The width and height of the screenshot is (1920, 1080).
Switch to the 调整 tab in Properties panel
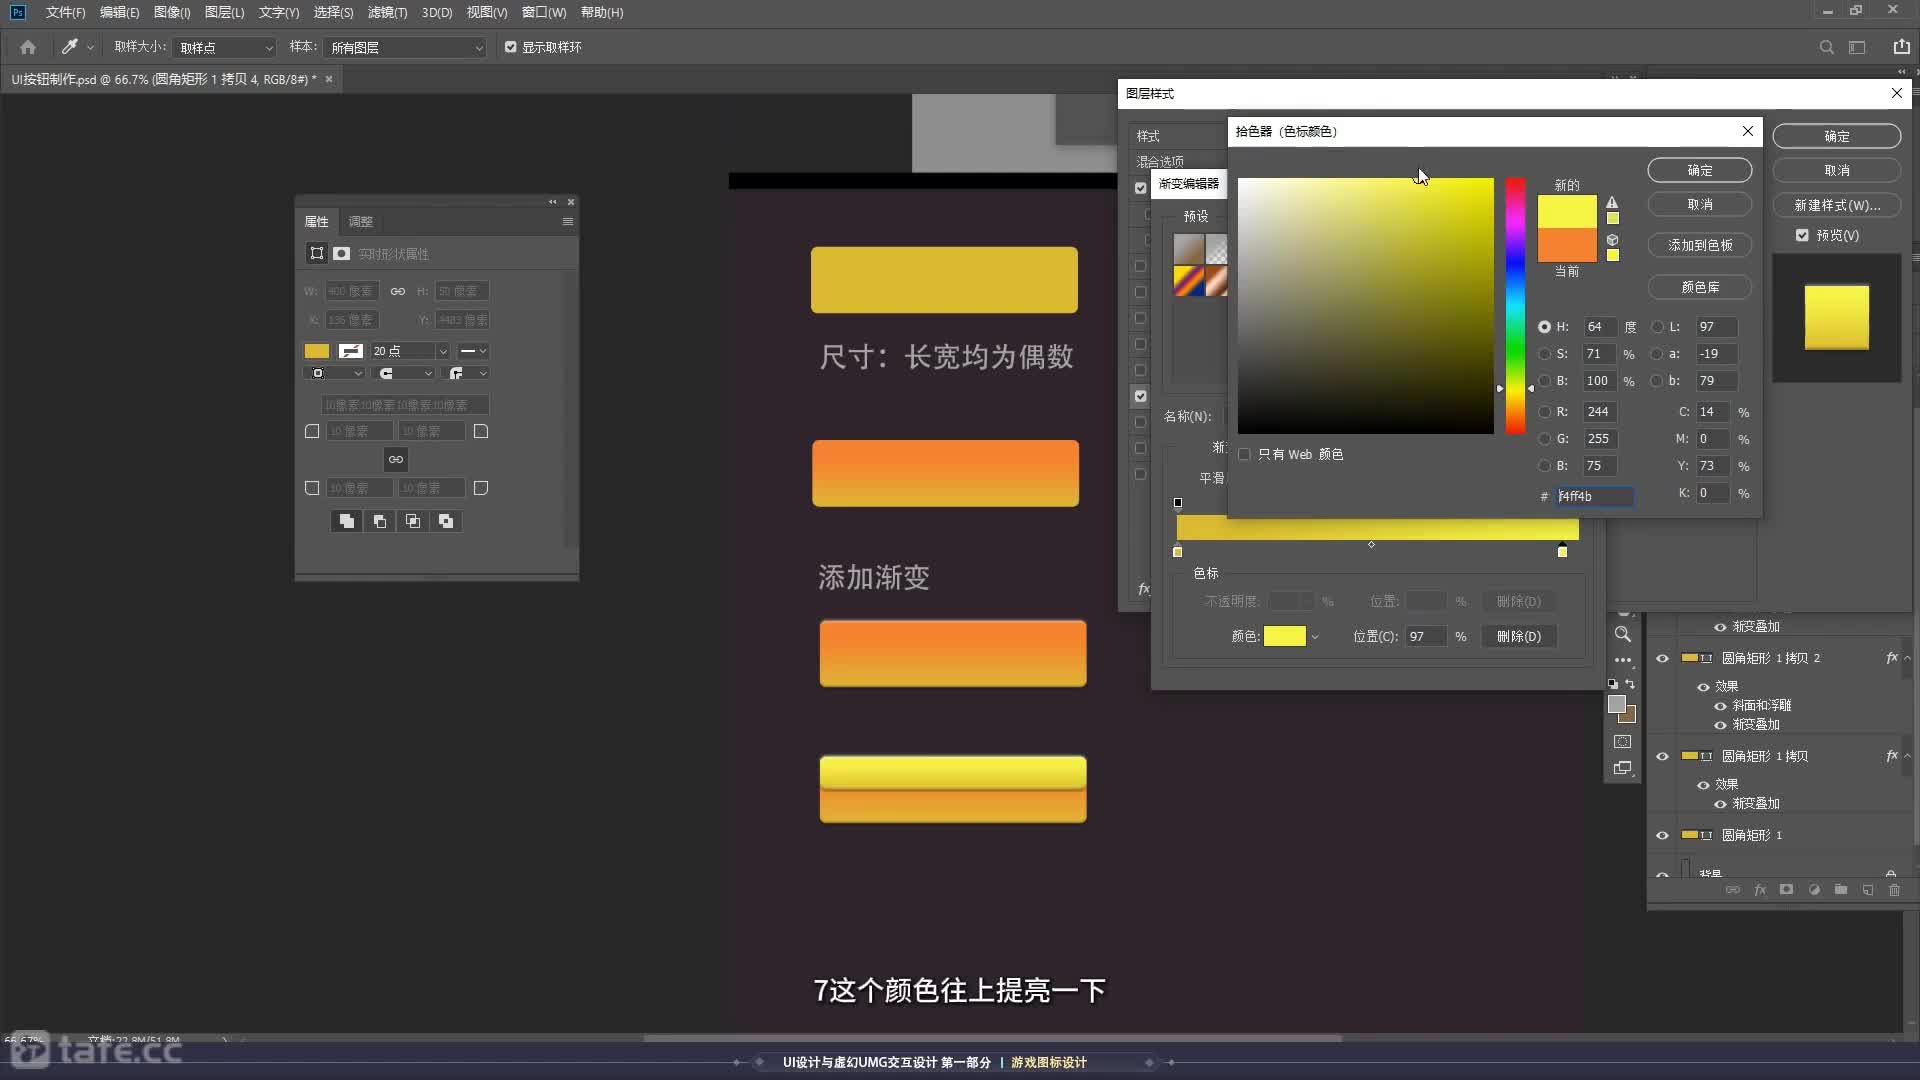coord(360,221)
